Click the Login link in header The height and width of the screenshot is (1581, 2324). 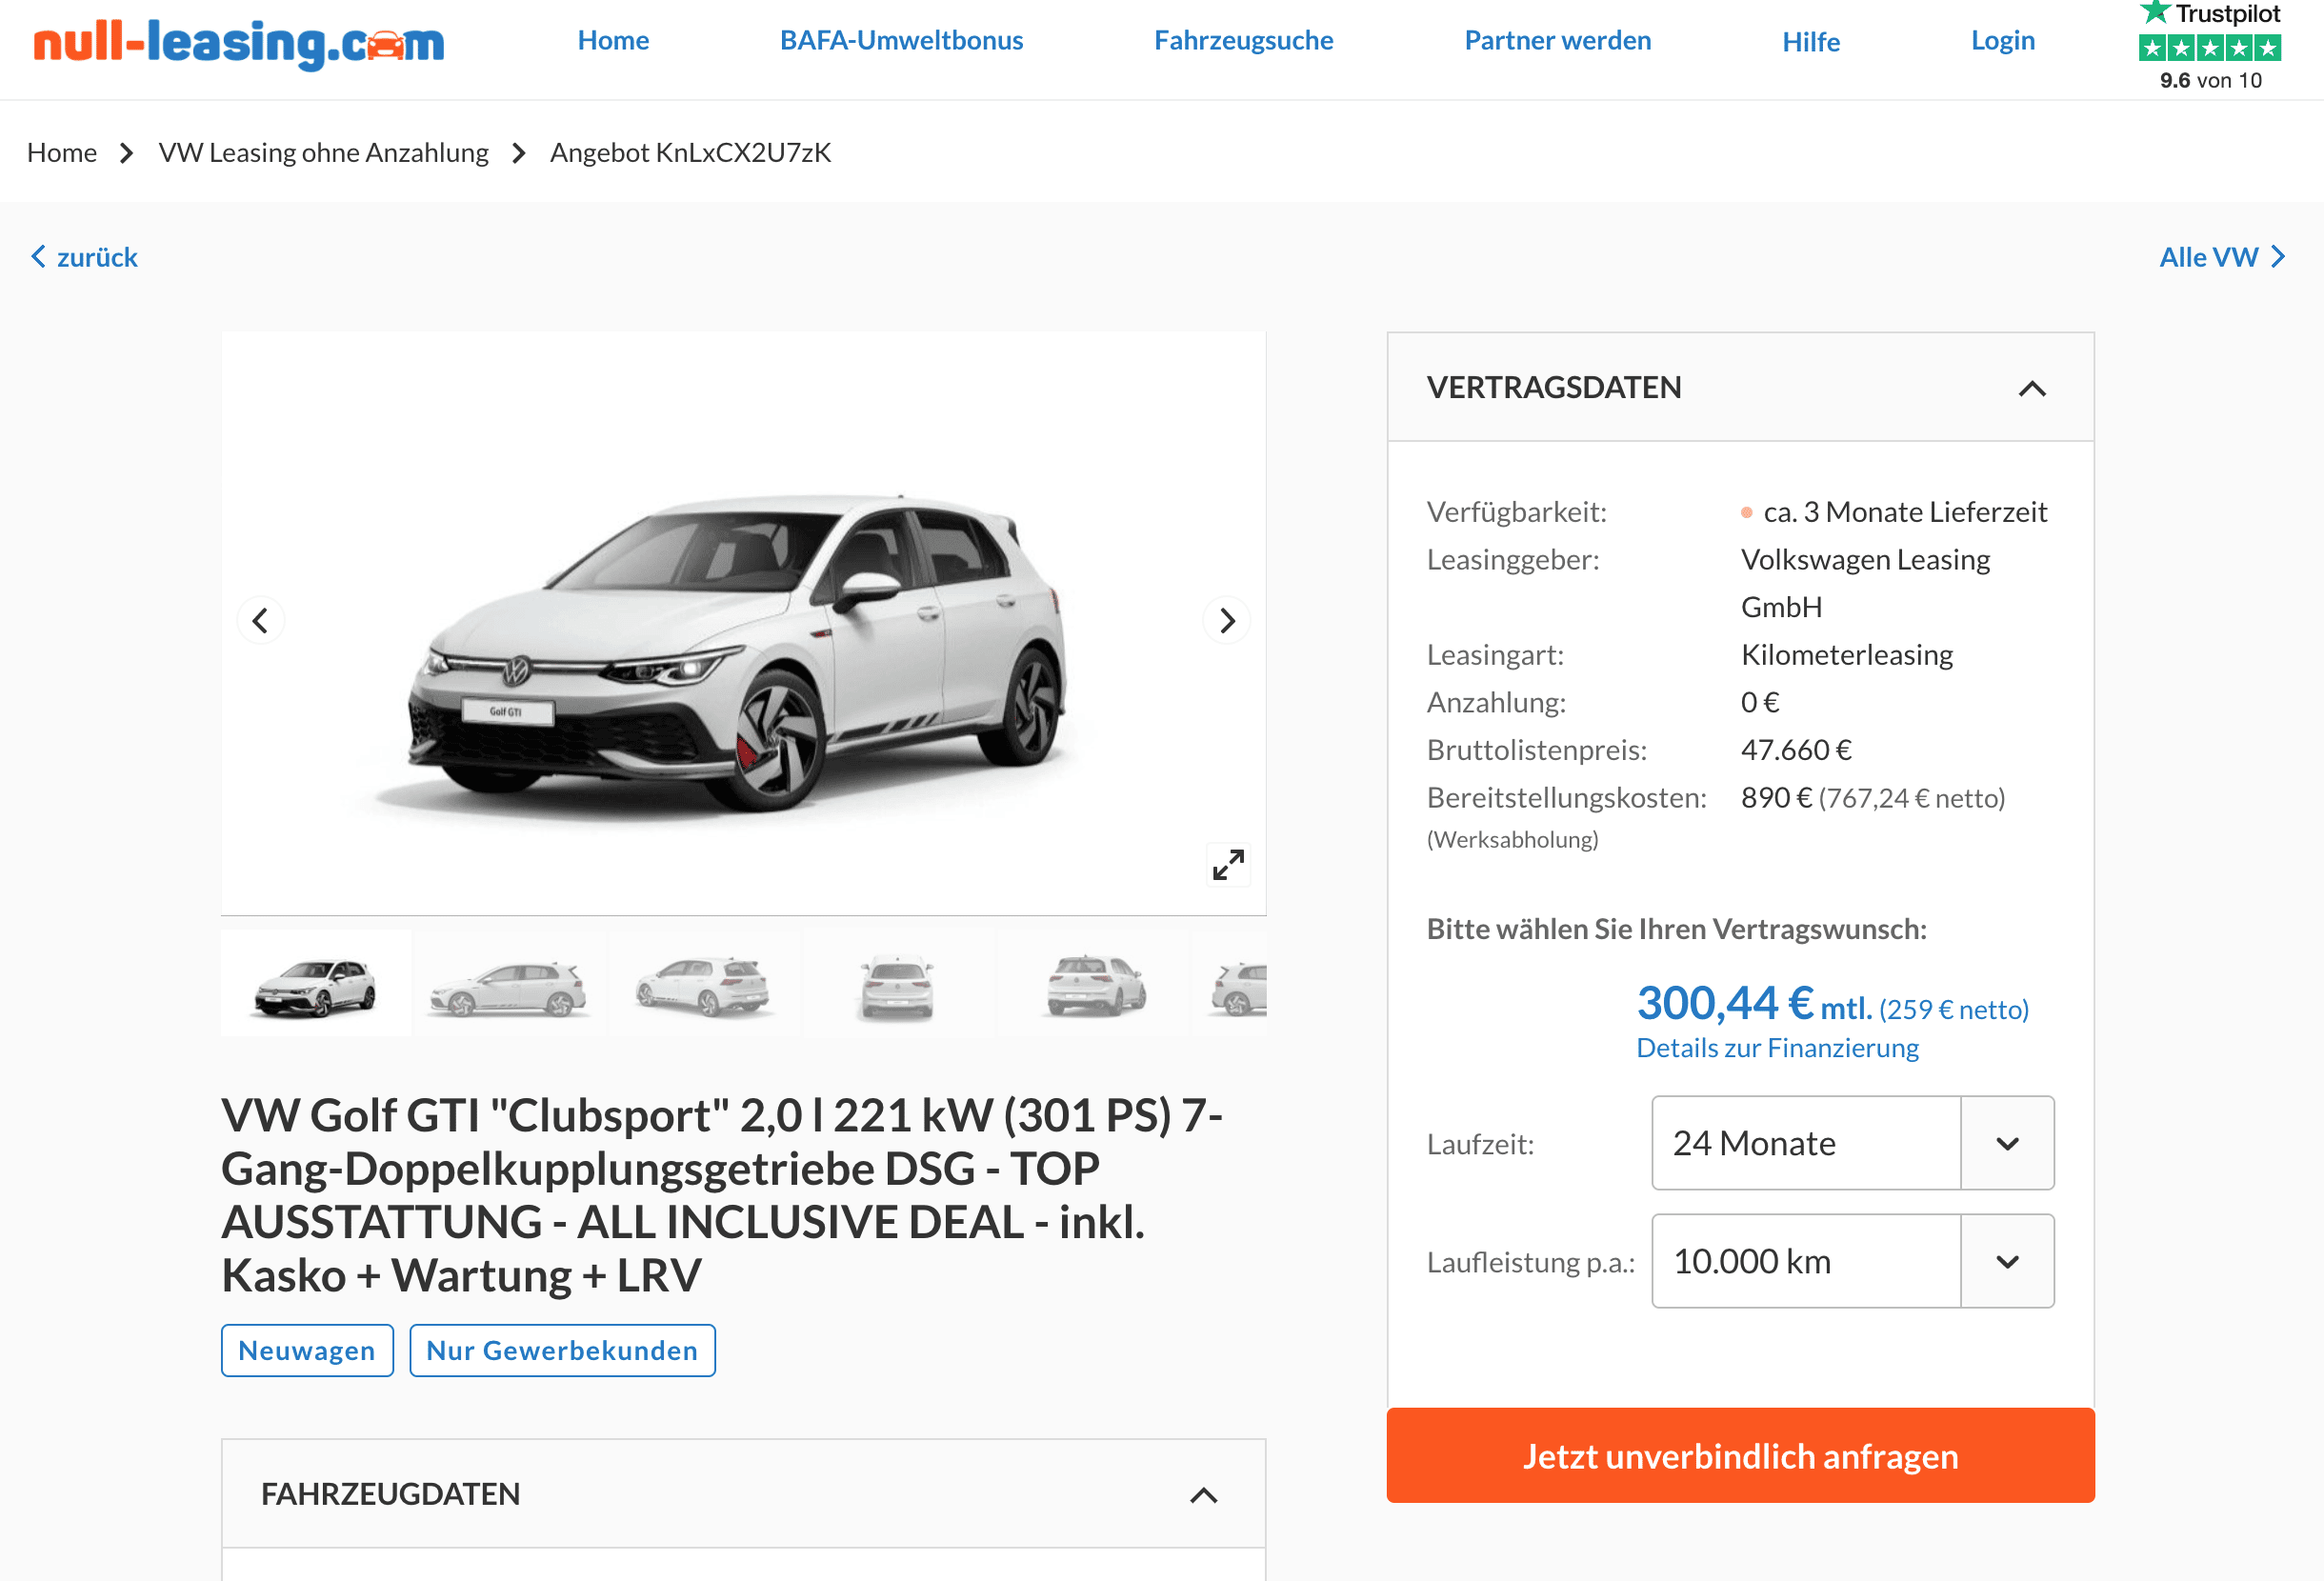pos(2002,40)
